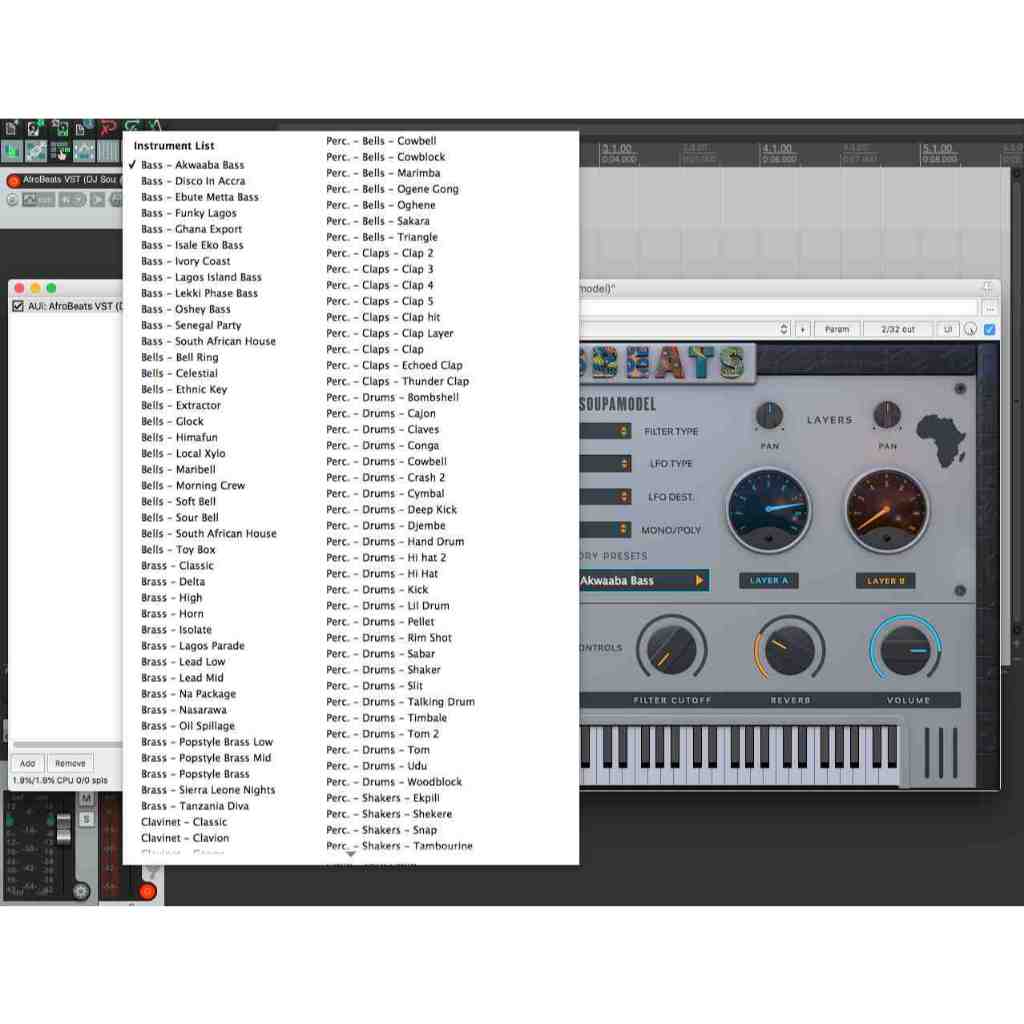The image size is (1024, 1024).
Task: Open the LFO Type dropdown
Action: (x=605, y=463)
